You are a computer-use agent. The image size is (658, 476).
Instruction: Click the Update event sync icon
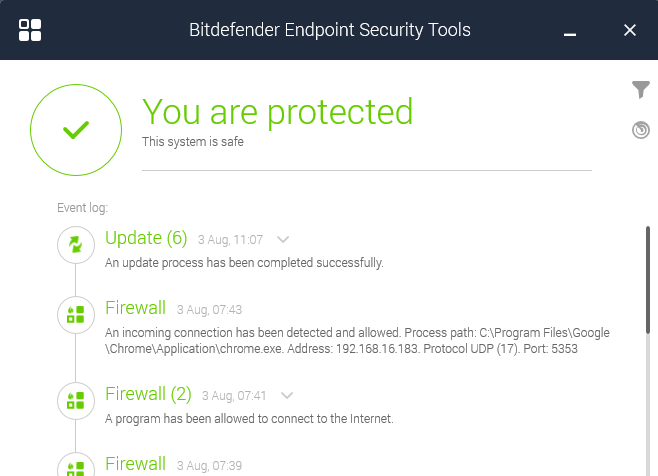(x=75, y=244)
